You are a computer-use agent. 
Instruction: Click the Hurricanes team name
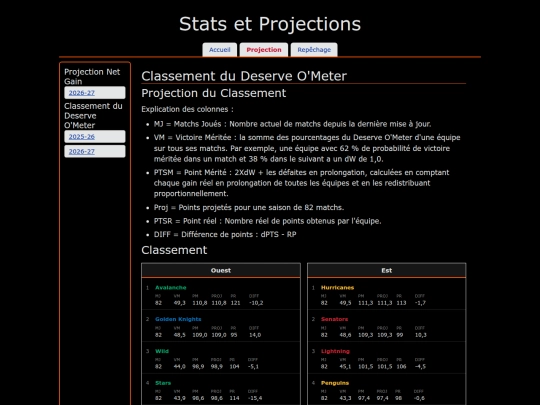point(338,288)
